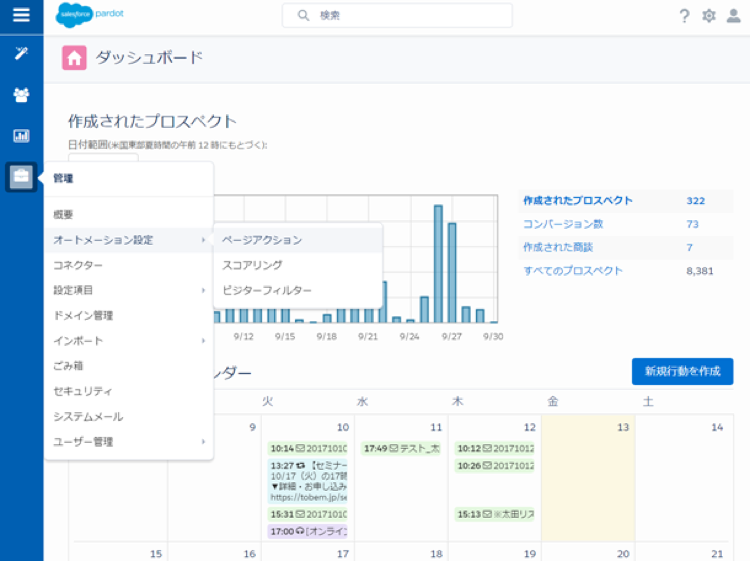Click the Salesforce Pardot logo
The height and width of the screenshot is (561, 750).
tap(89, 15)
